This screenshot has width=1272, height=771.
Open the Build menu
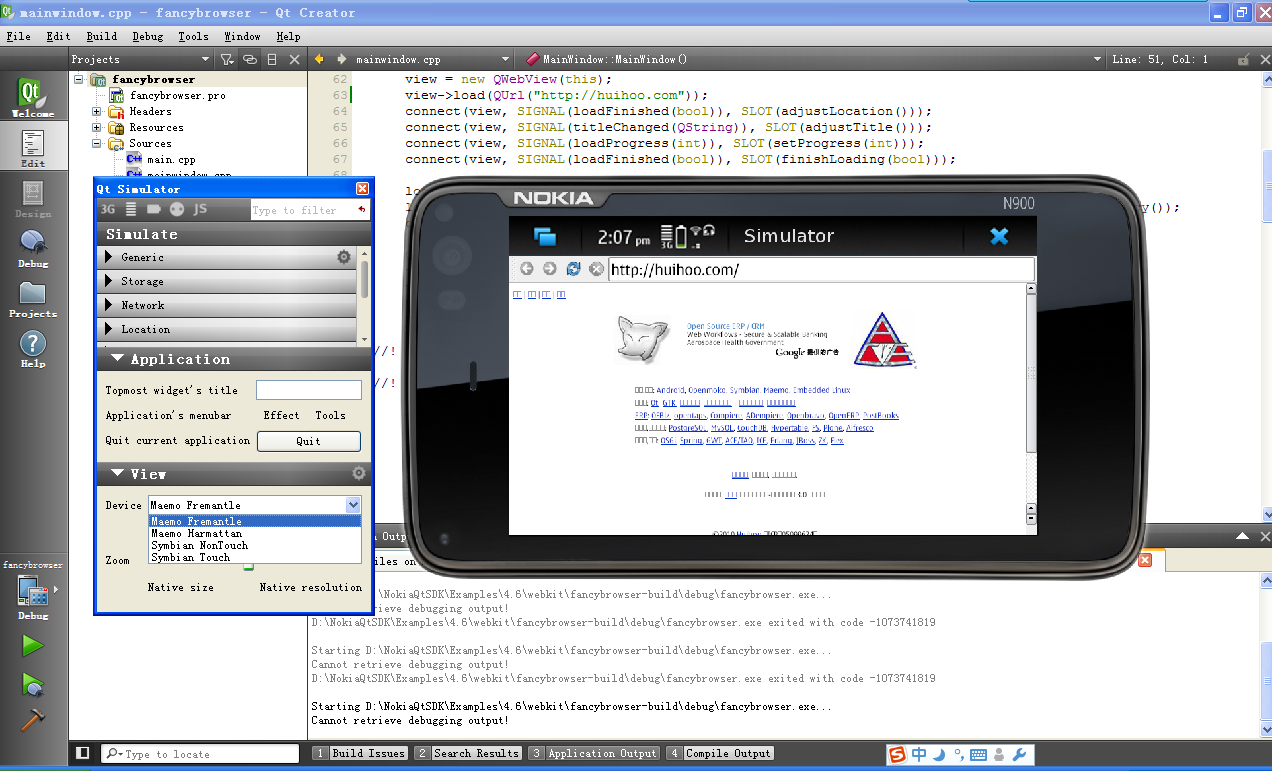point(101,36)
